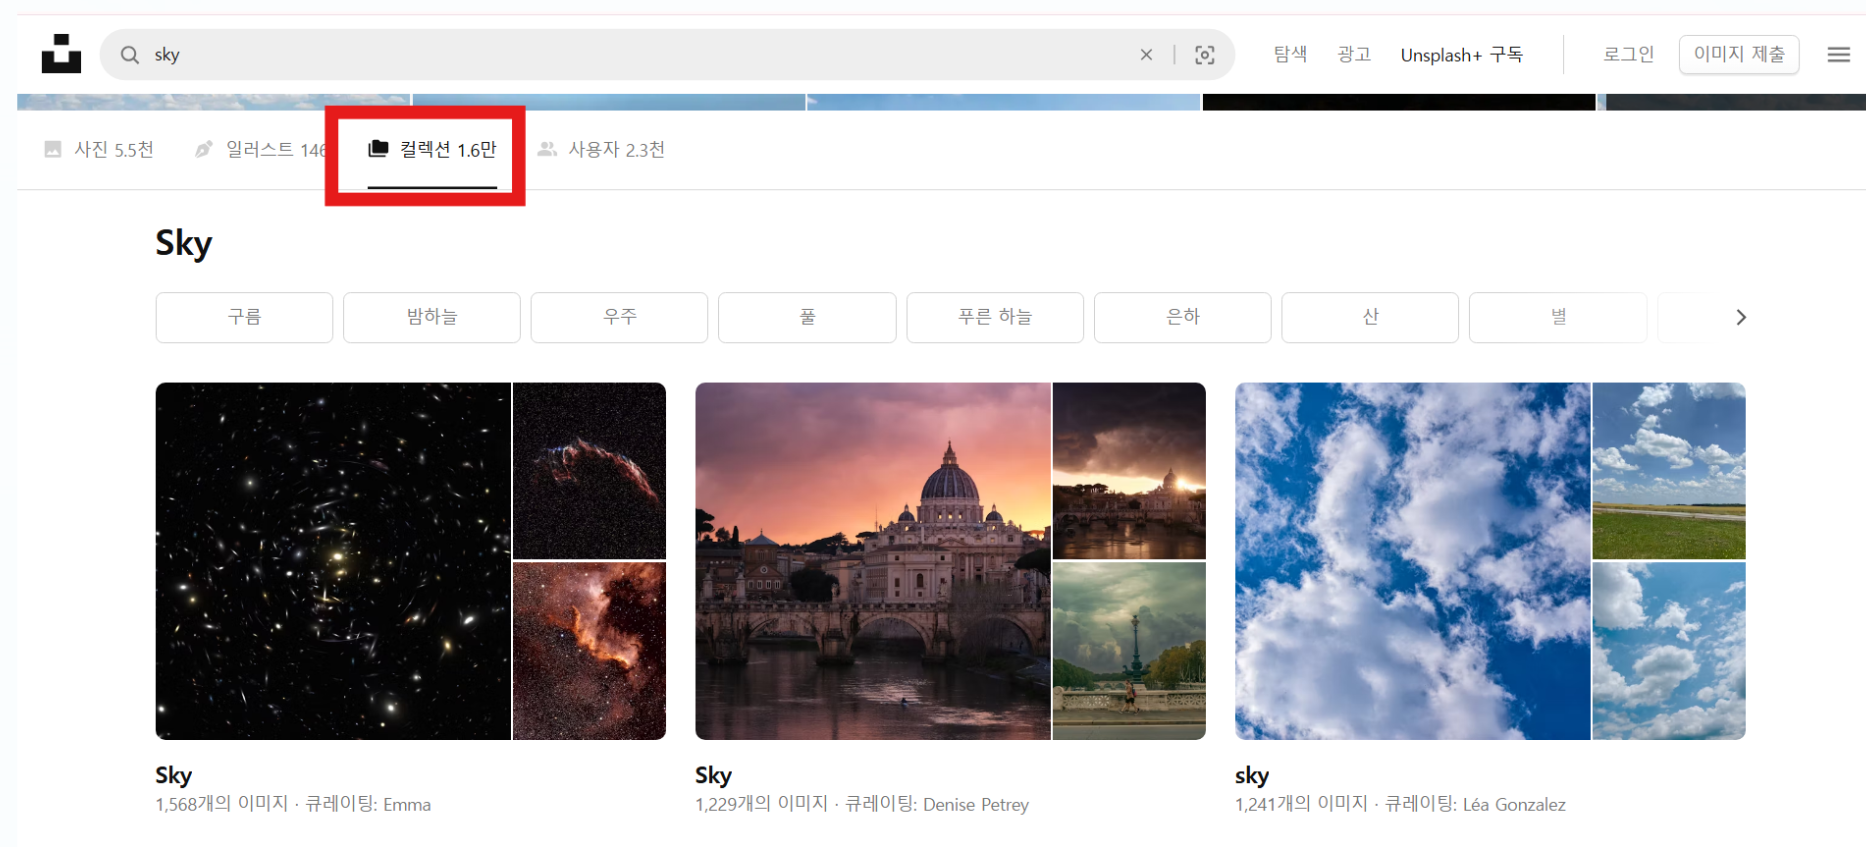Open the large blue sky clouds thumbnail
This screenshot has height=847, width=1866.
click(1413, 561)
